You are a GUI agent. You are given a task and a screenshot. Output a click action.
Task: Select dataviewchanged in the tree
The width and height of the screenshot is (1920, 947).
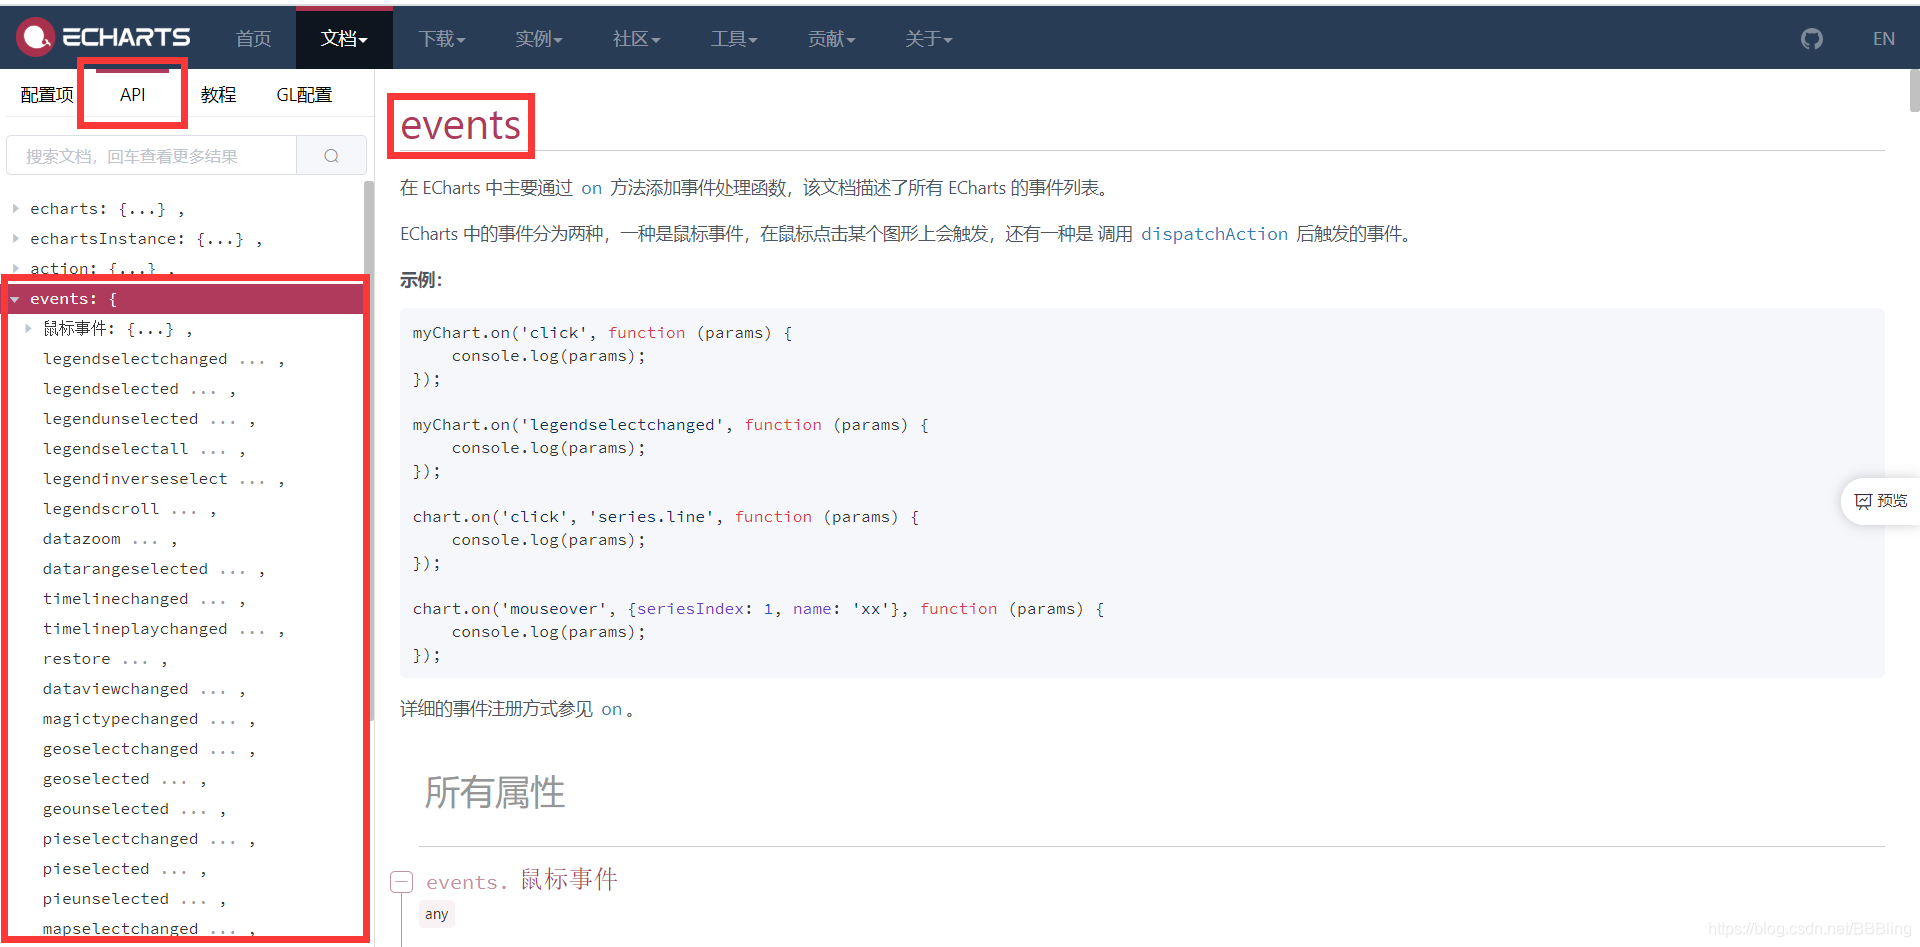(115, 689)
